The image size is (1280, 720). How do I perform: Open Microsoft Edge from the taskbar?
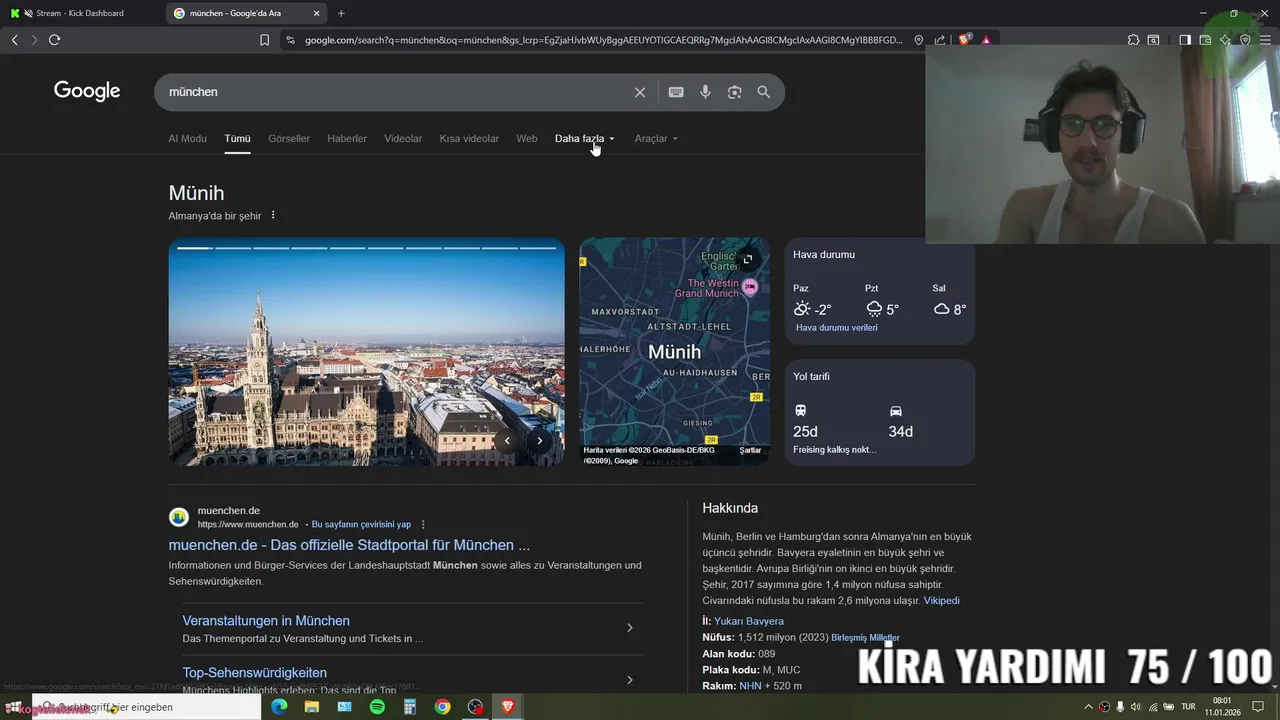pyautogui.click(x=279, y=707)
